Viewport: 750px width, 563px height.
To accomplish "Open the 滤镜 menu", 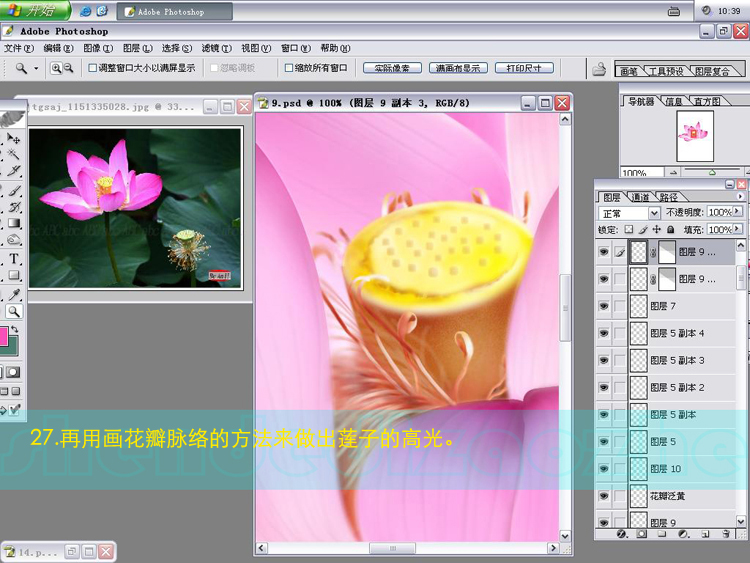I will coord(216,48).
